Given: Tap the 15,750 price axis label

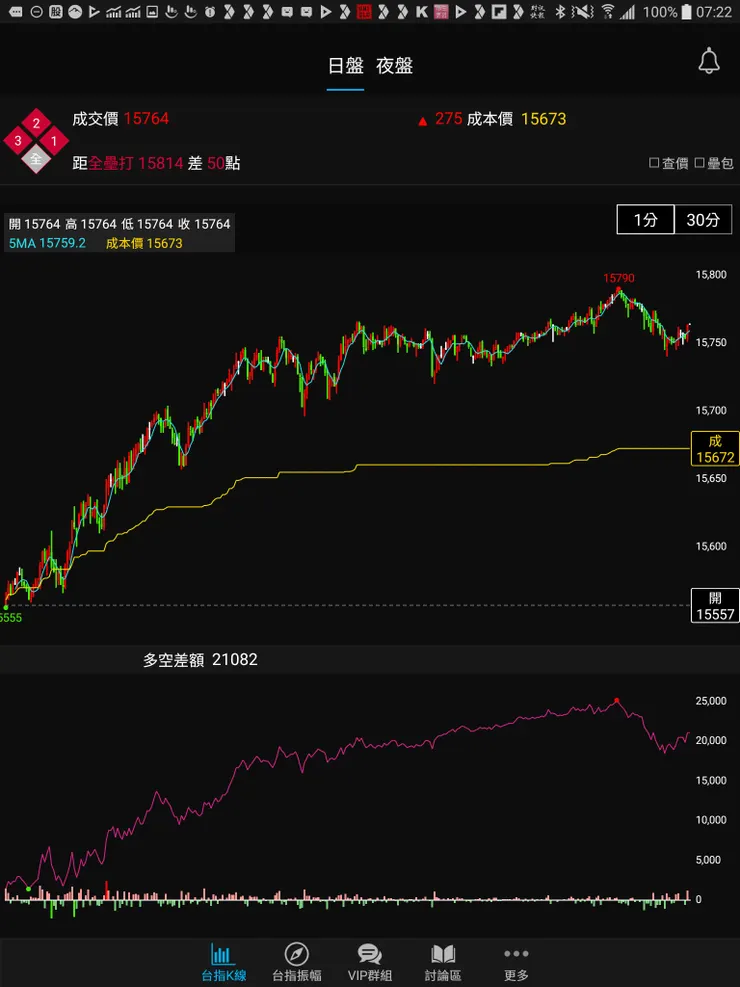Looking at the screenshot, I should [x=711, y=342].
